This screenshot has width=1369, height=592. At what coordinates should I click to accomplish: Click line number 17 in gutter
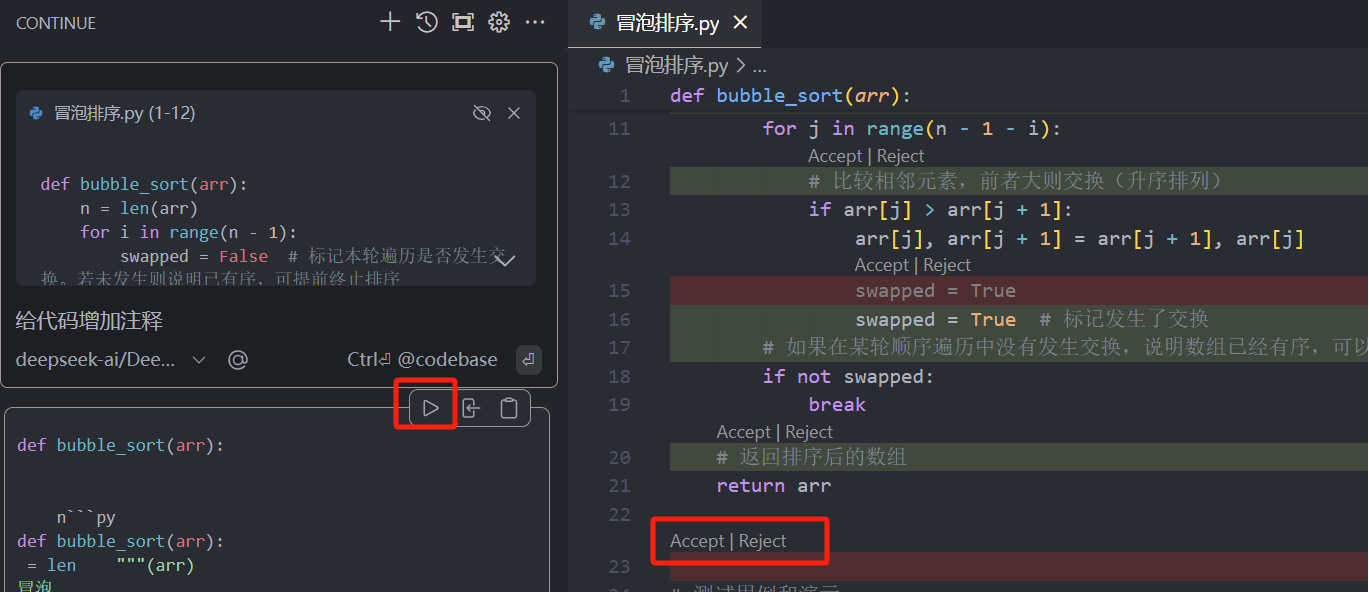pyautogui.click(x=619, y=348)
